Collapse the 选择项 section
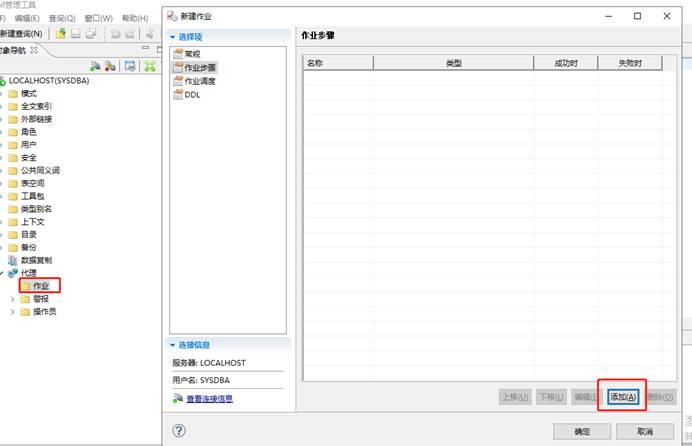The width and height of the screenshot is (692, 446). 173,37
